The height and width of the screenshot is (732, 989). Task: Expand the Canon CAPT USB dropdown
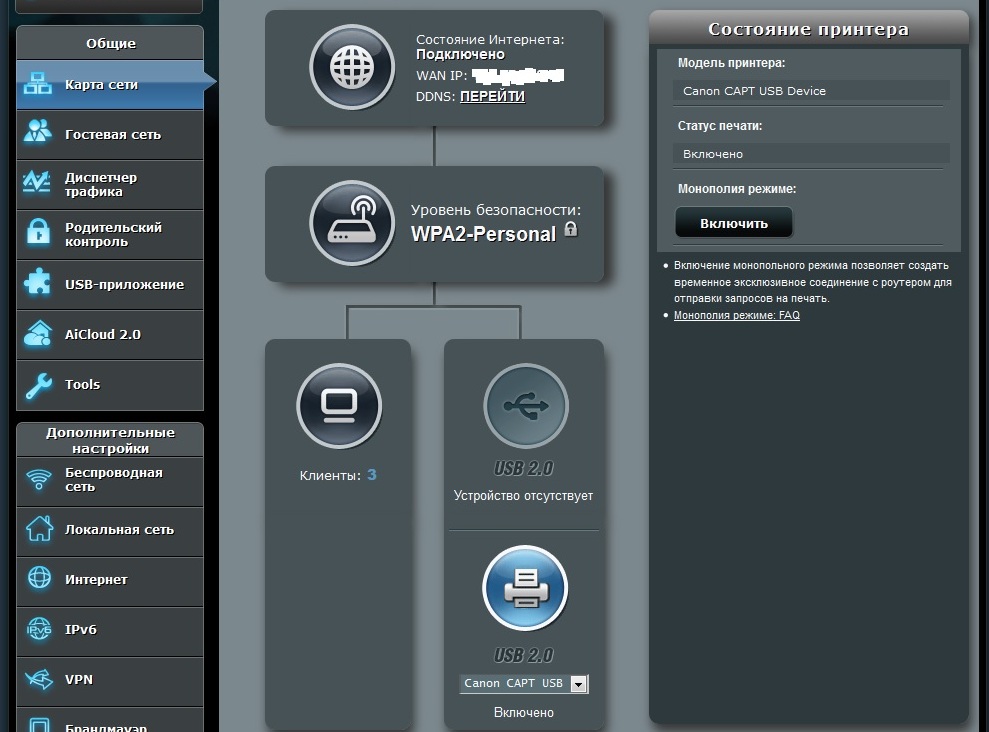pyautogui.click(x=579, y=684)
